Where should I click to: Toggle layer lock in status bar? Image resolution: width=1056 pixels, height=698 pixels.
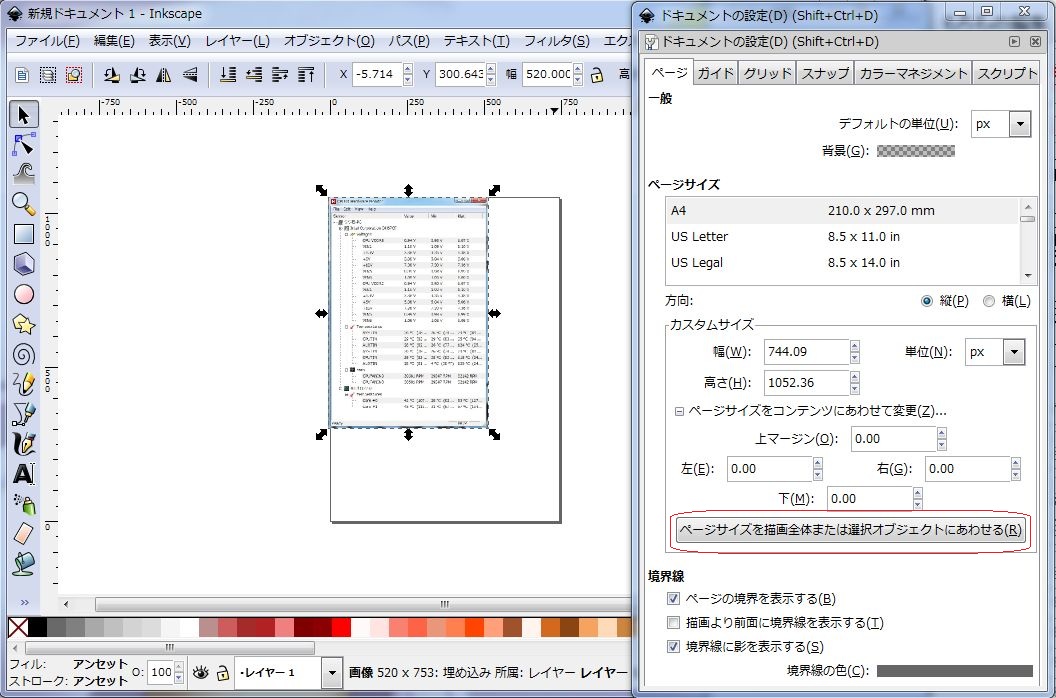point(223,672)
